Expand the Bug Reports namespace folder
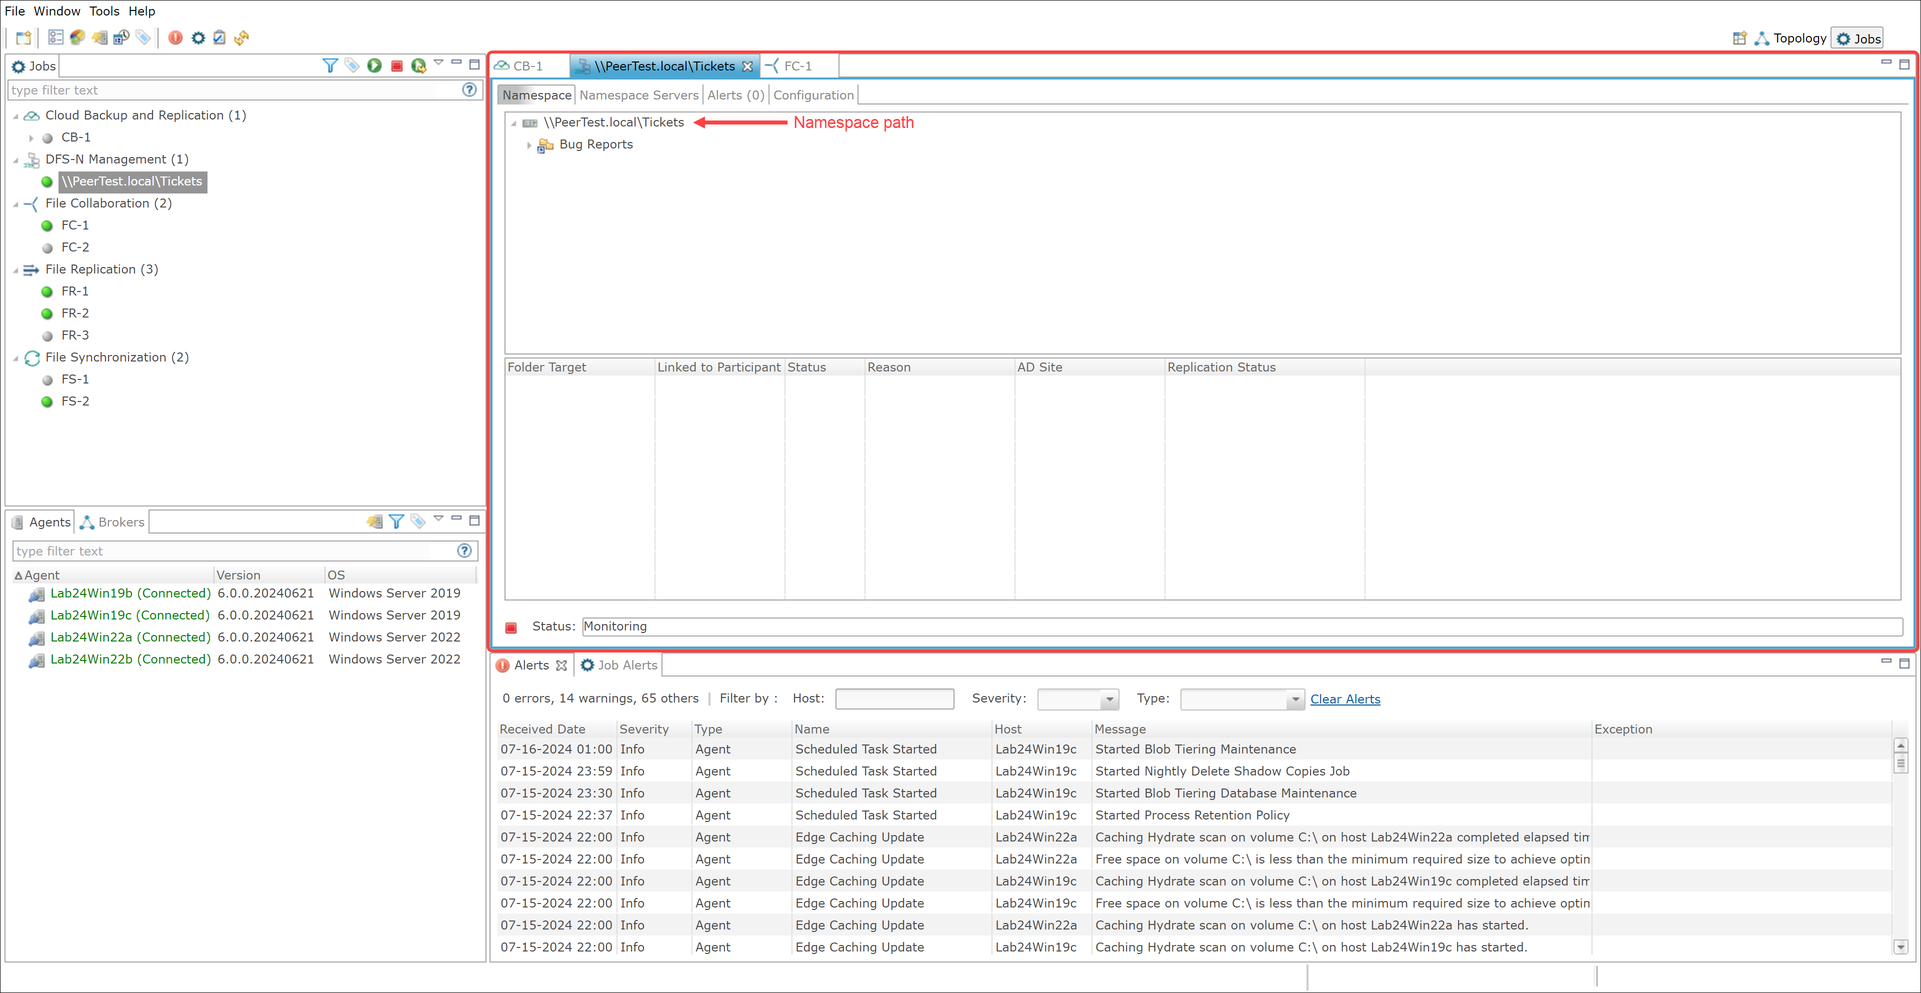 [529, 145]
